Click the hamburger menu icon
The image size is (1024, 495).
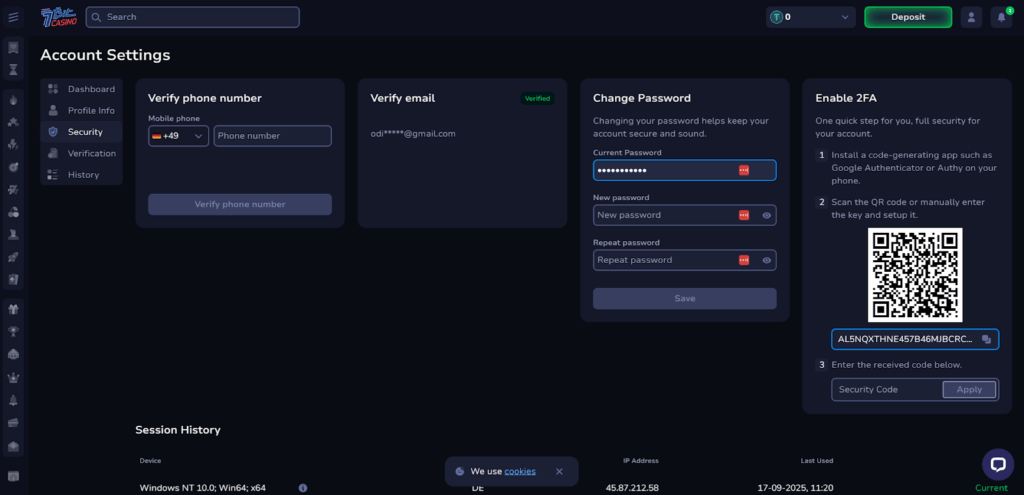point(13,17)
